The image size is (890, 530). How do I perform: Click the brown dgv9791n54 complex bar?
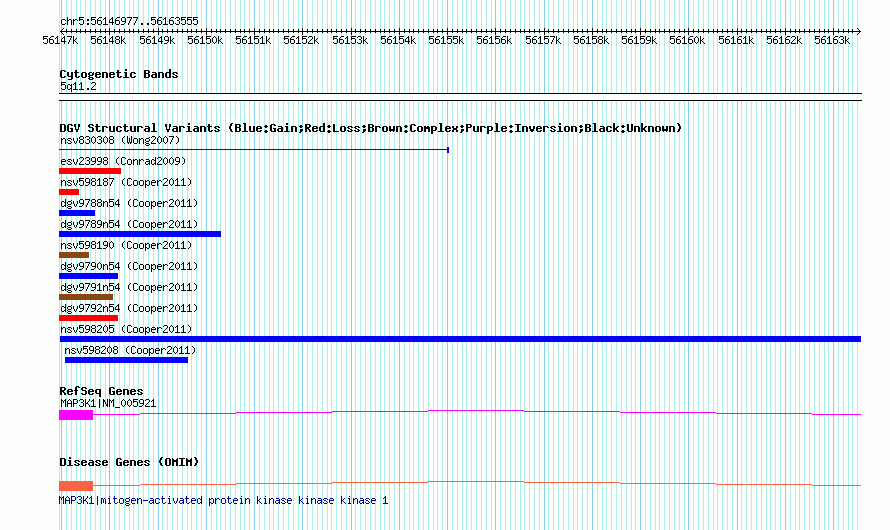coord(86,297)
